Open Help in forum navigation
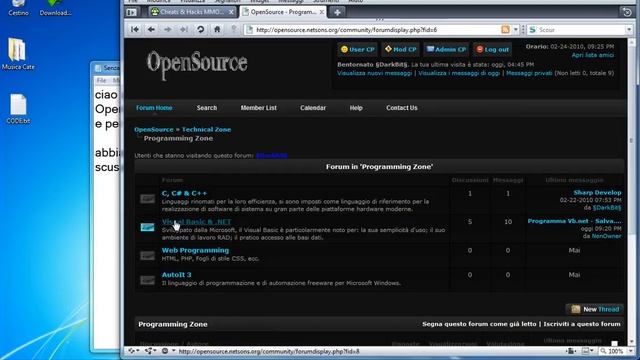640x360 pixels. 356,108
